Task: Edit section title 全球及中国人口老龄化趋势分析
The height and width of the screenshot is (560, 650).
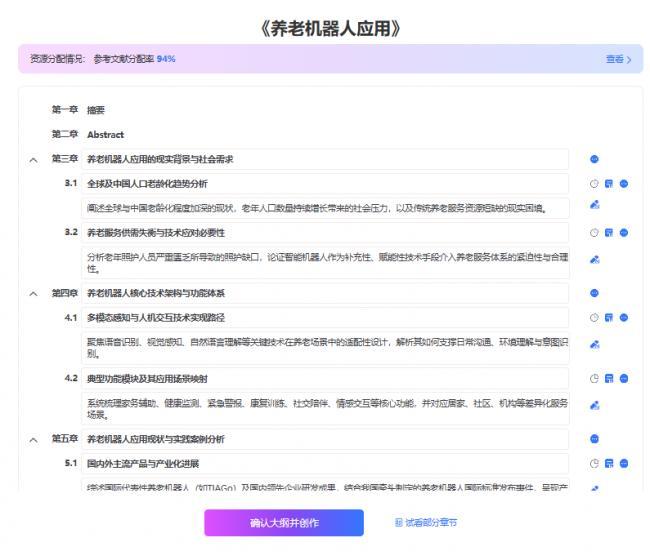Action: 325,184
